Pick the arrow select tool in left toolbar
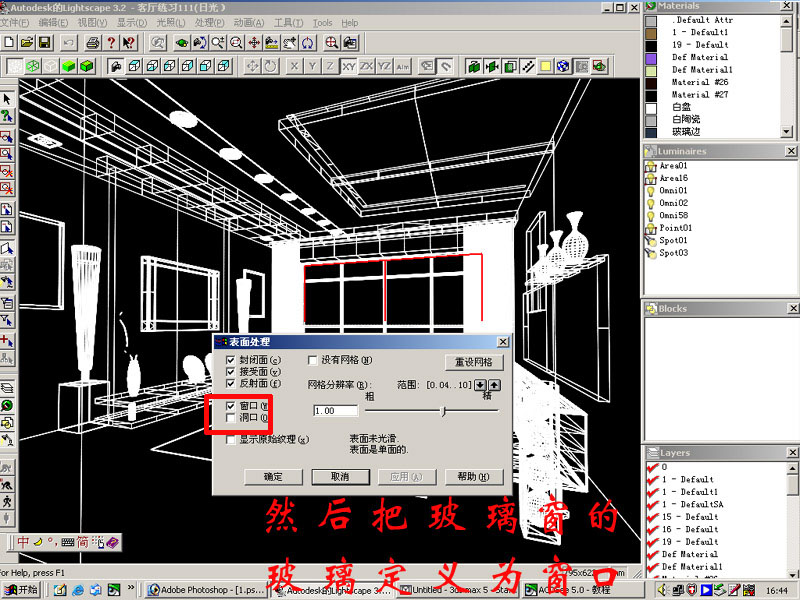The width and height of the screenshot is (800, 600). (7, 98)
